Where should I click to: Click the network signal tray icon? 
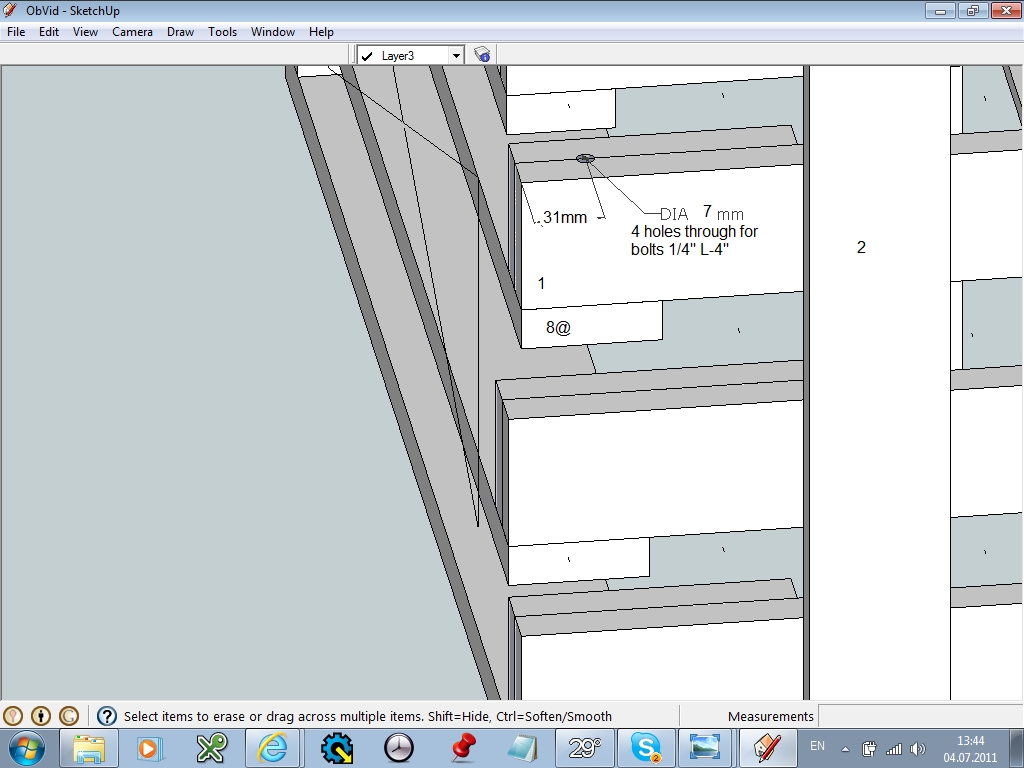pos(893,749)
